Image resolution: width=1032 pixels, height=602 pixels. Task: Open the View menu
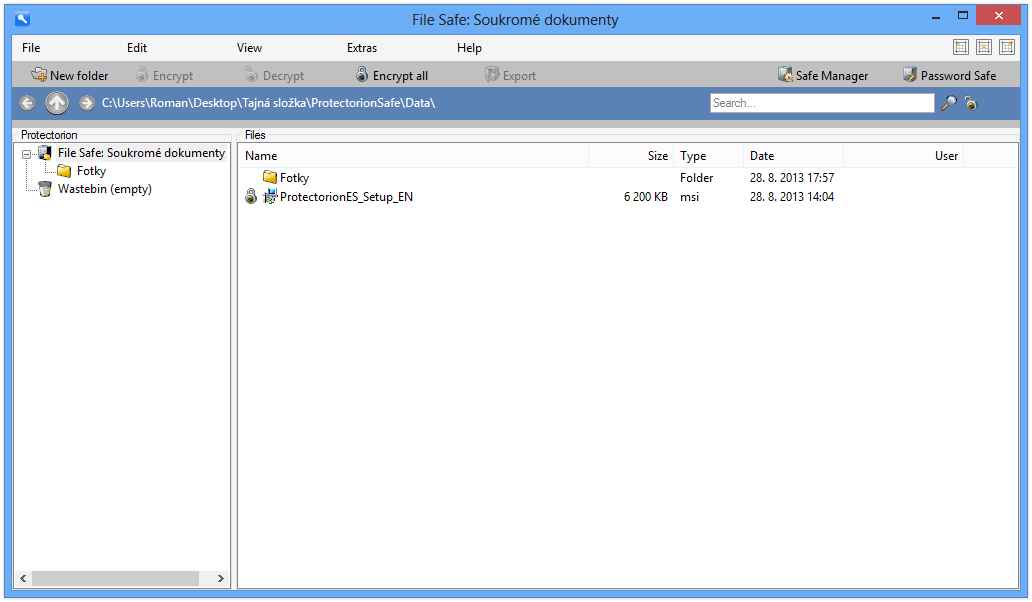pos(249,47)
